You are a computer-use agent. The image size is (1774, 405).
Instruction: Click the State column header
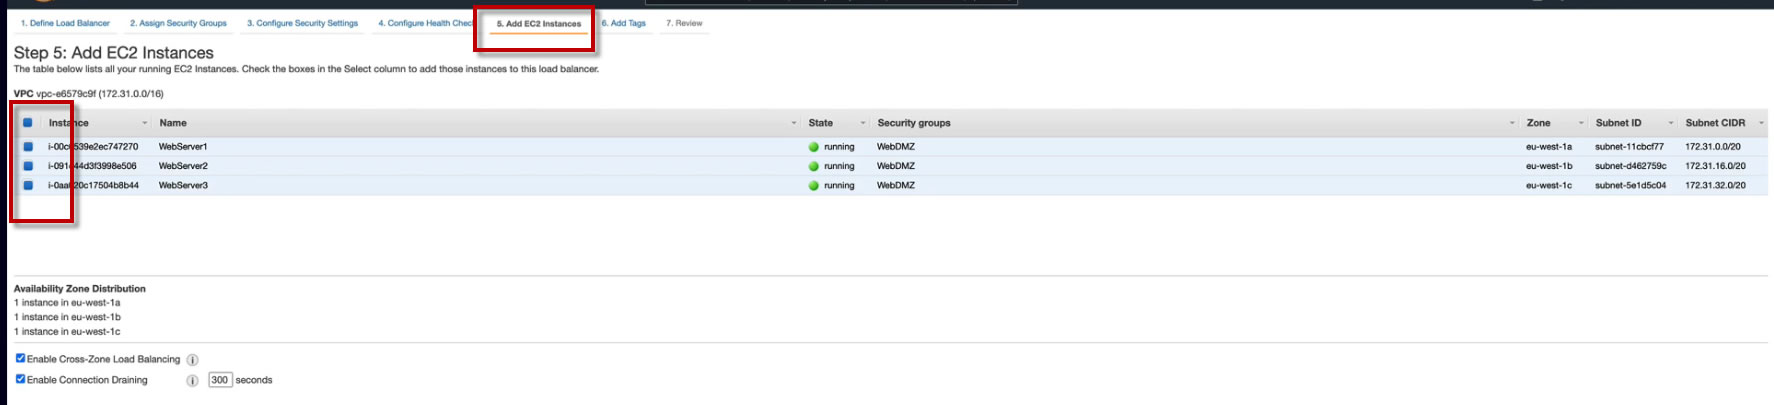820,123
